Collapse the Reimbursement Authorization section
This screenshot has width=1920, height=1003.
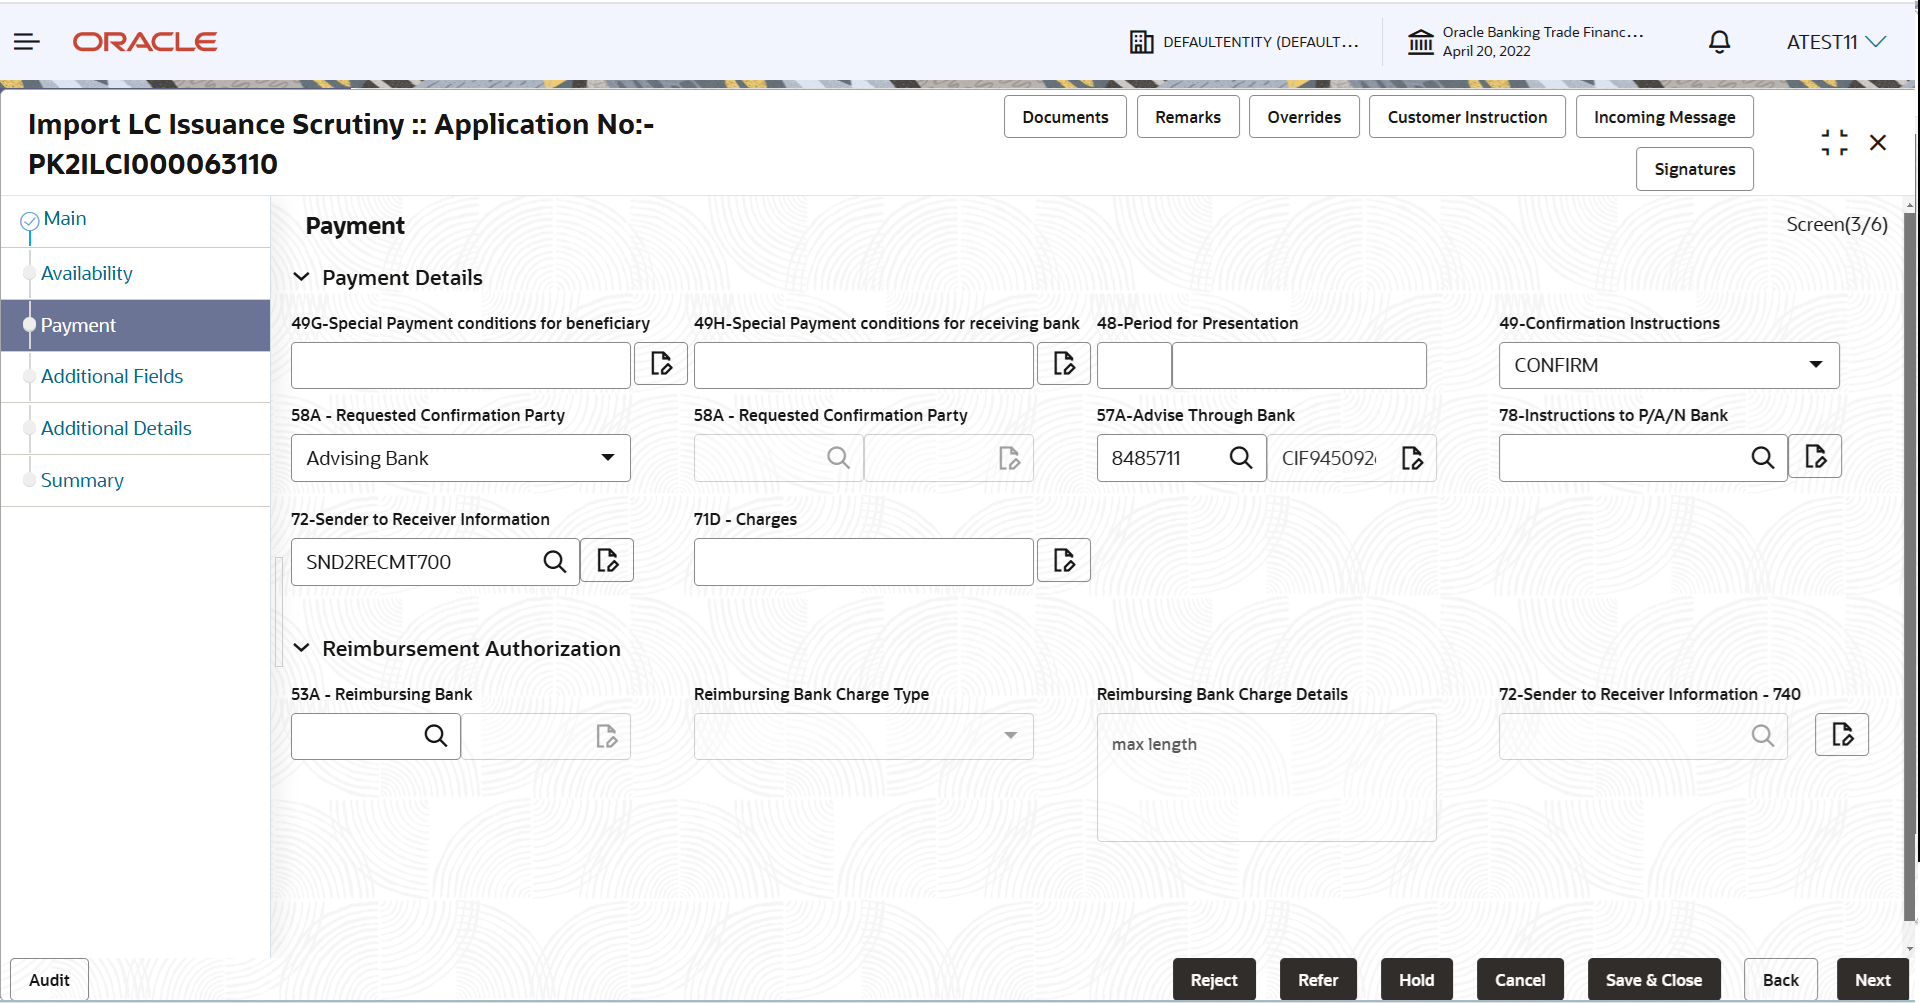[x=301, y=648]
